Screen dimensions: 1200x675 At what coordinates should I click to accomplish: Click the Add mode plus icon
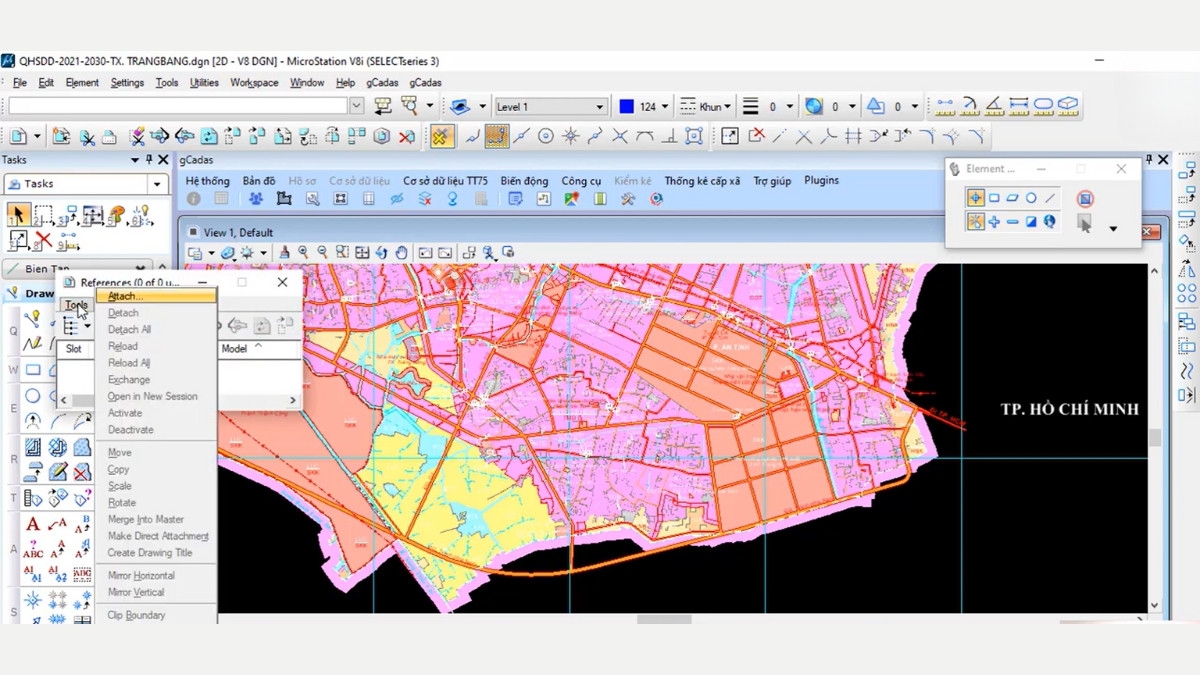(x=994, y=222)
